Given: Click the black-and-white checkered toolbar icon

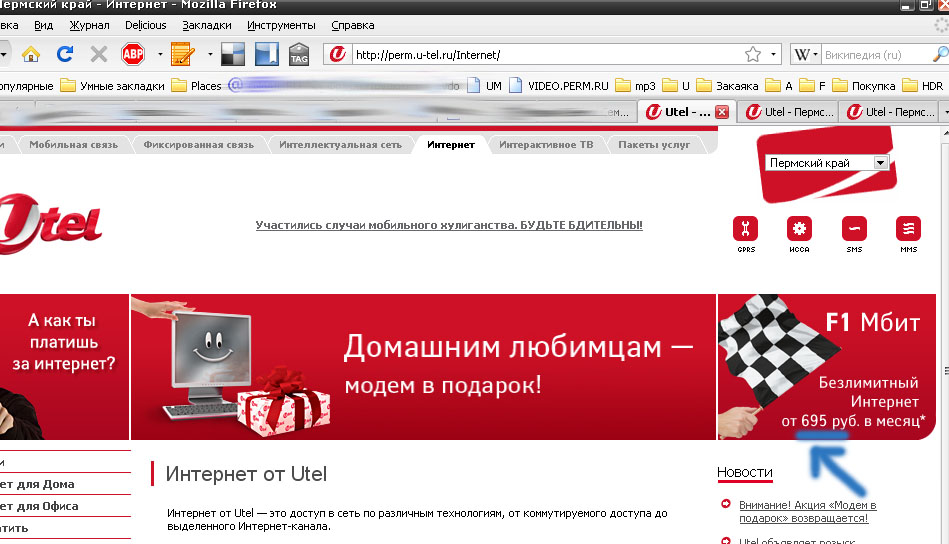Looking at the screenshot, I should click(232, 54).
